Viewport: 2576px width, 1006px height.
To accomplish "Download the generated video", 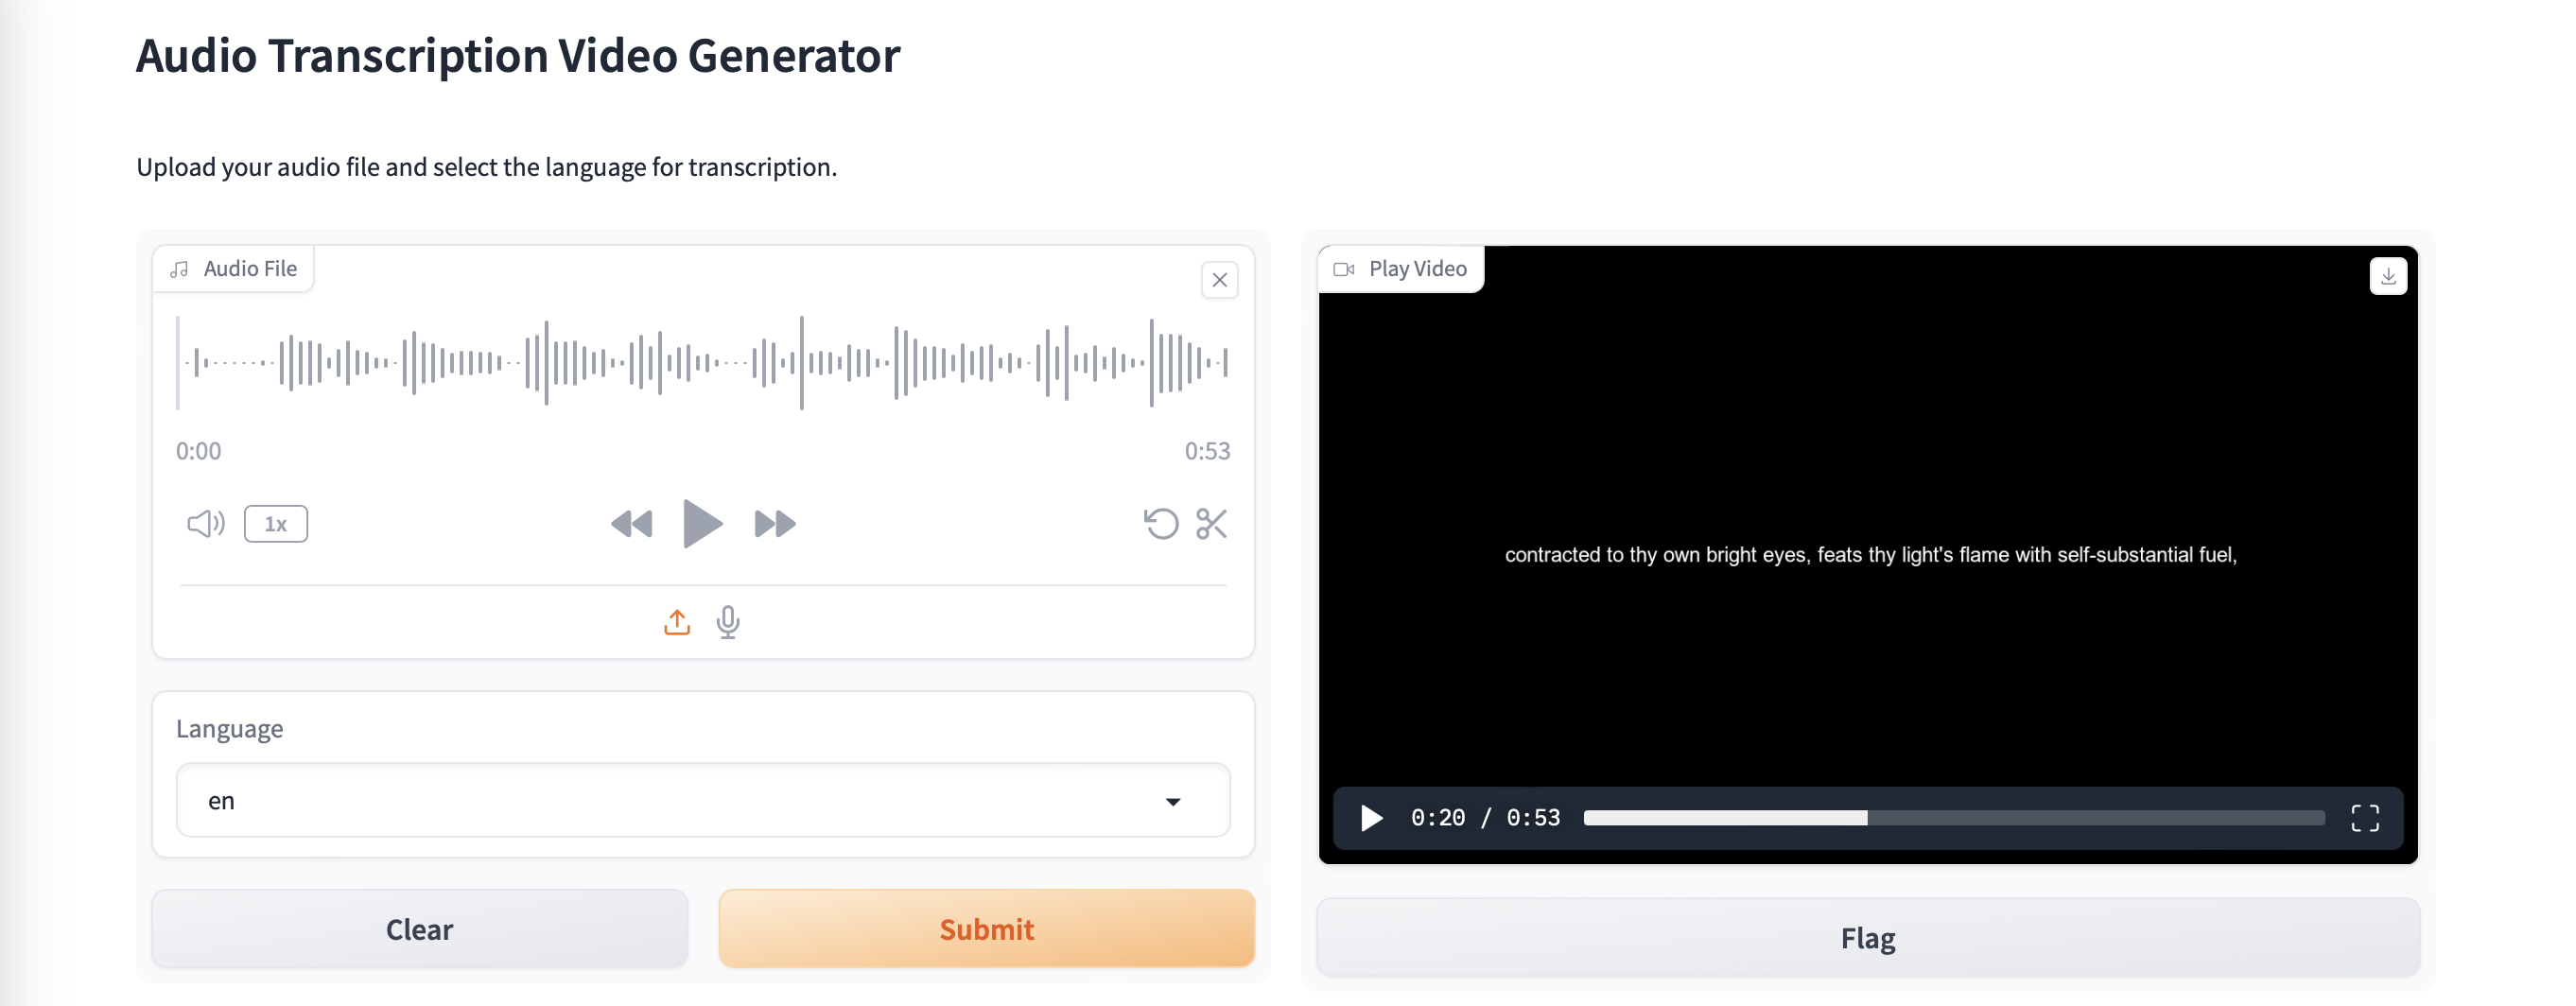I will pos(2388,276).
